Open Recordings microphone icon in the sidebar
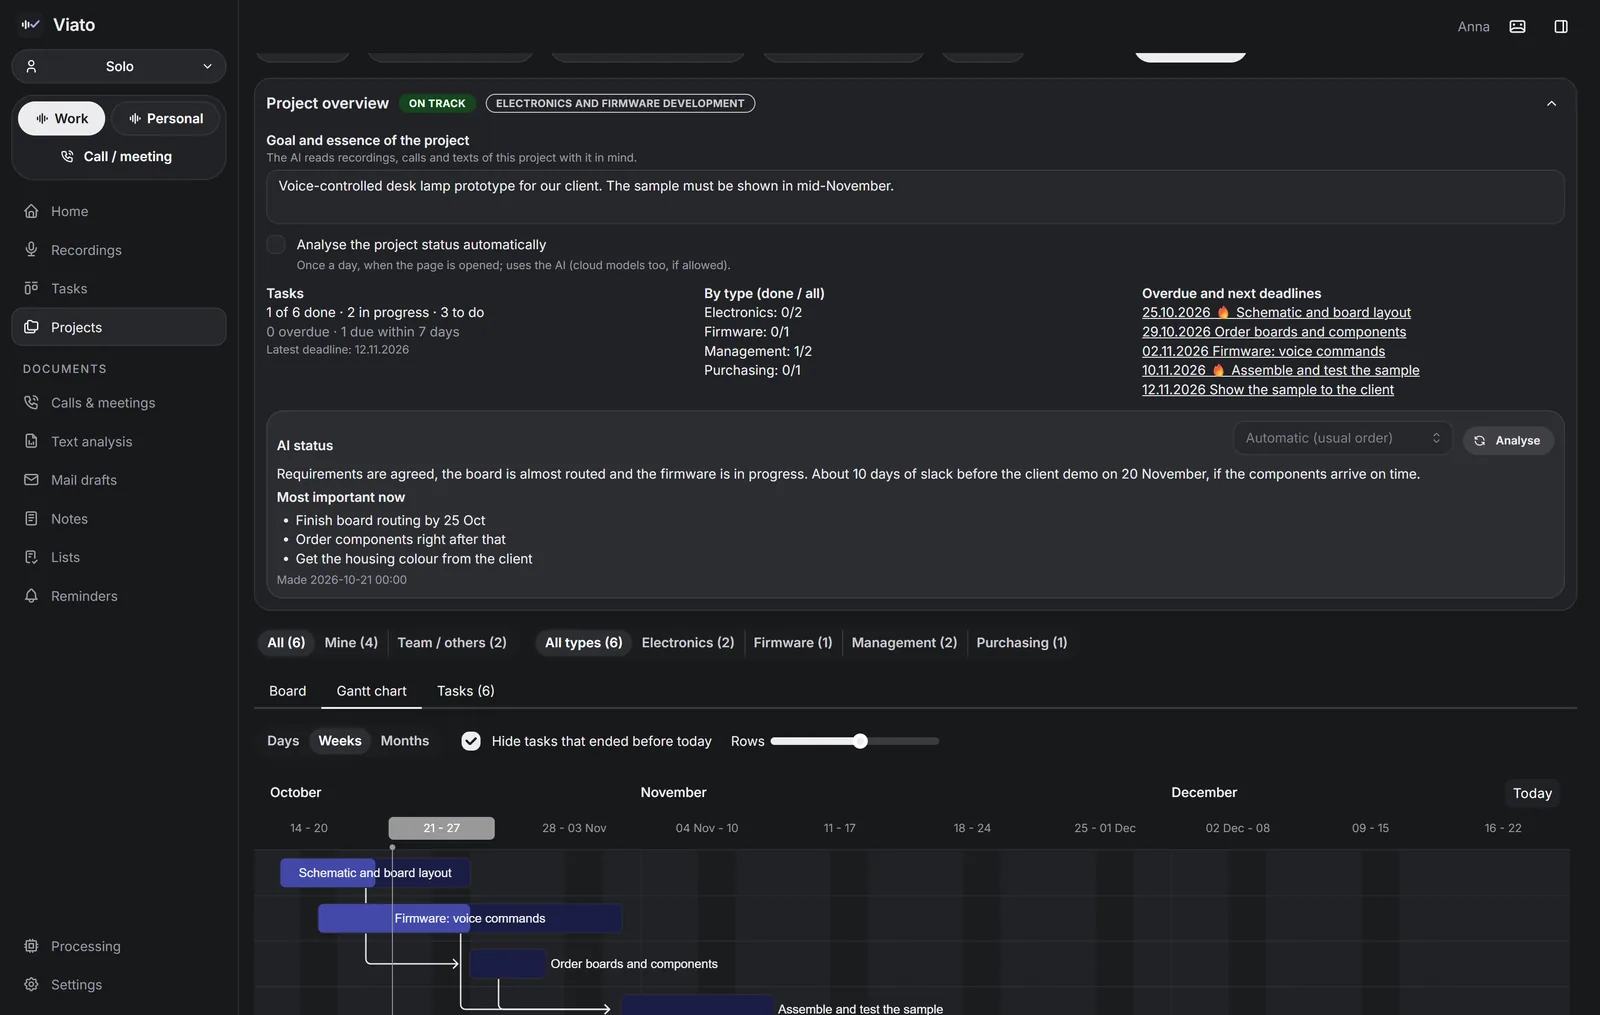The image size is (1600, 1015). (31, 250)
